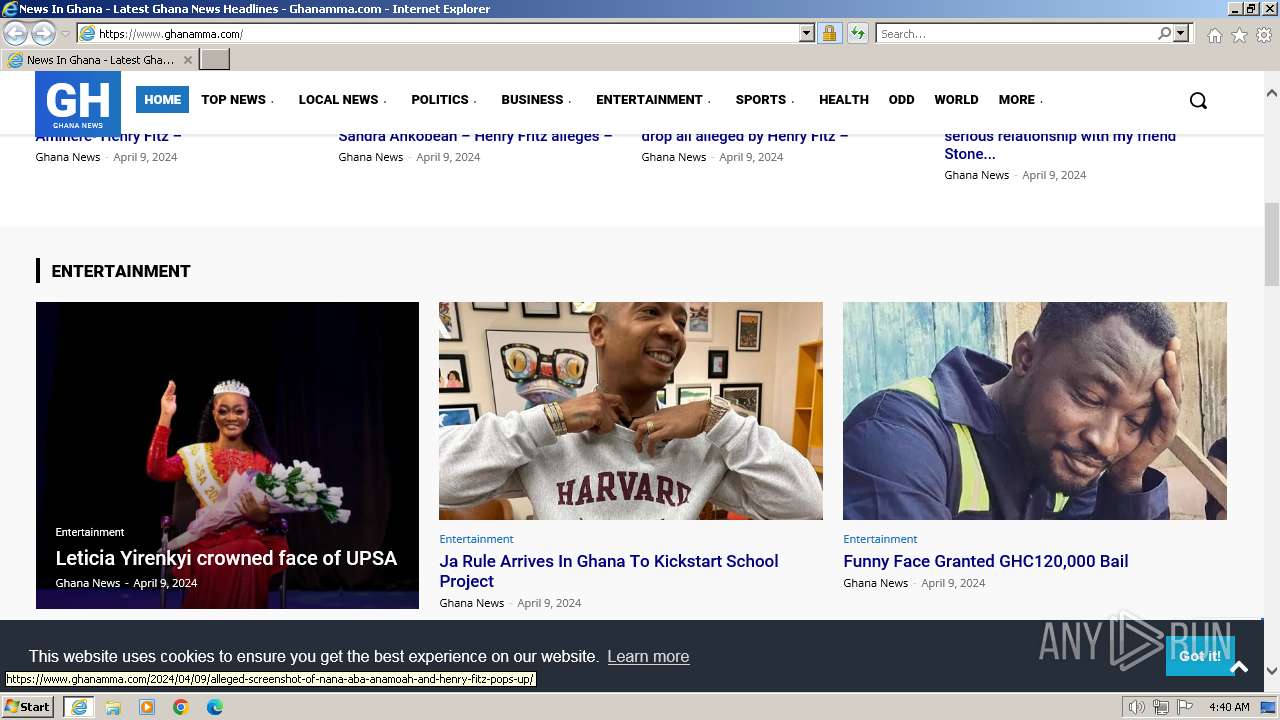
Task: Open the Funny Face photo thumbnail
Action: coord(1035,411)
